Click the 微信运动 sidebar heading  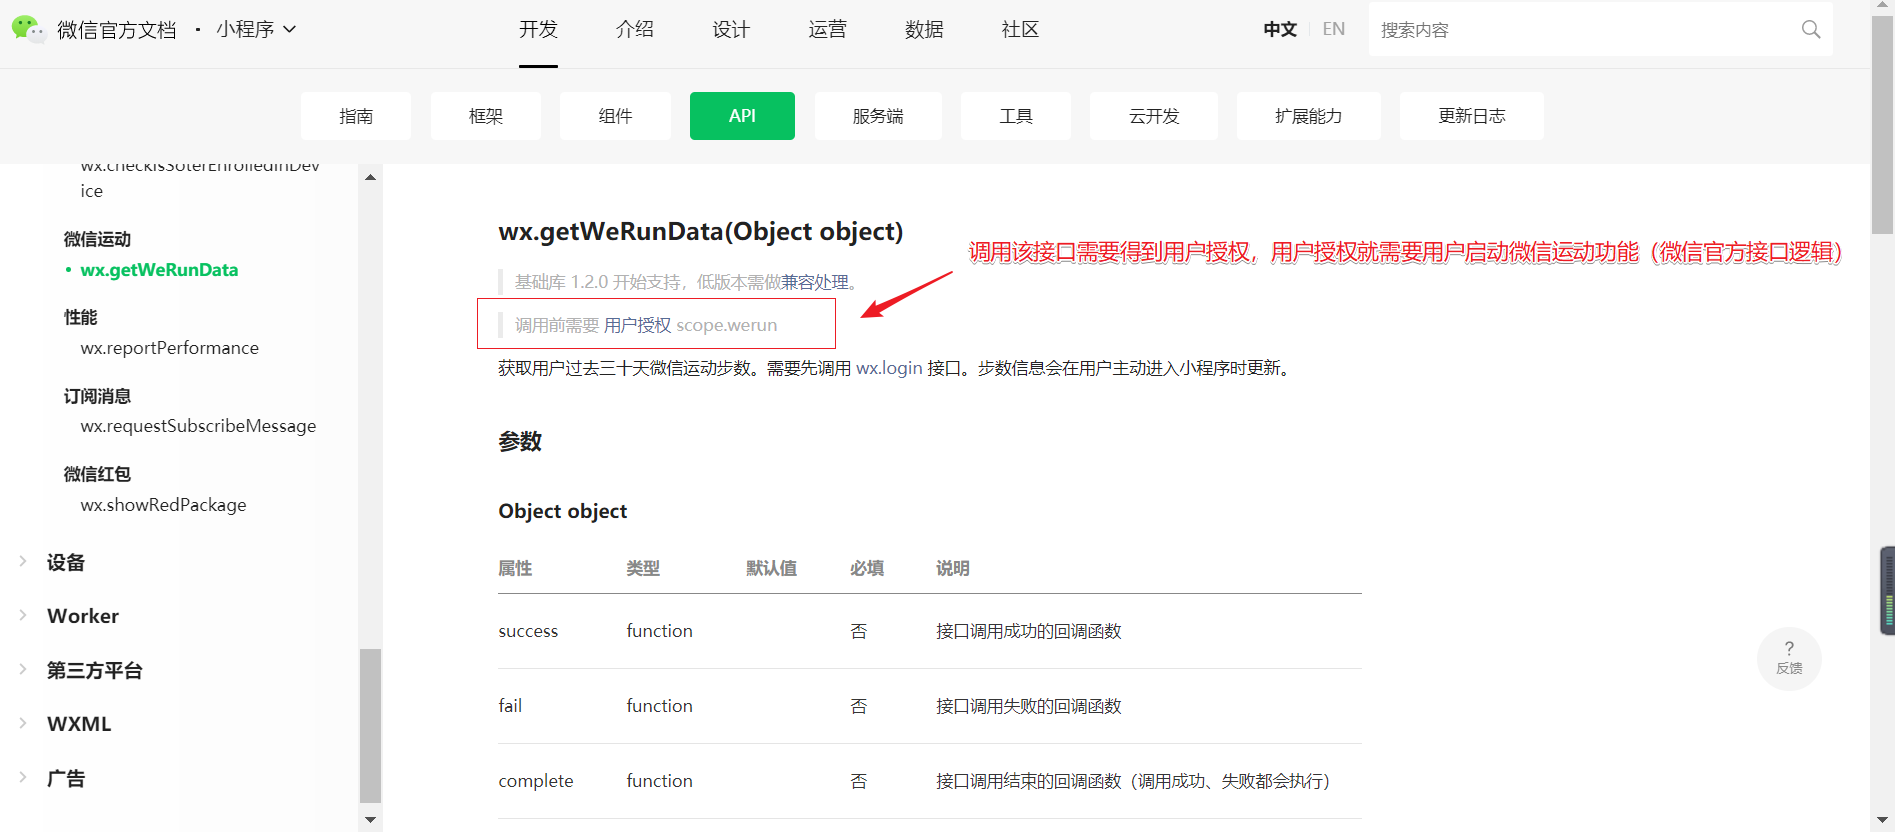[97, 239]
